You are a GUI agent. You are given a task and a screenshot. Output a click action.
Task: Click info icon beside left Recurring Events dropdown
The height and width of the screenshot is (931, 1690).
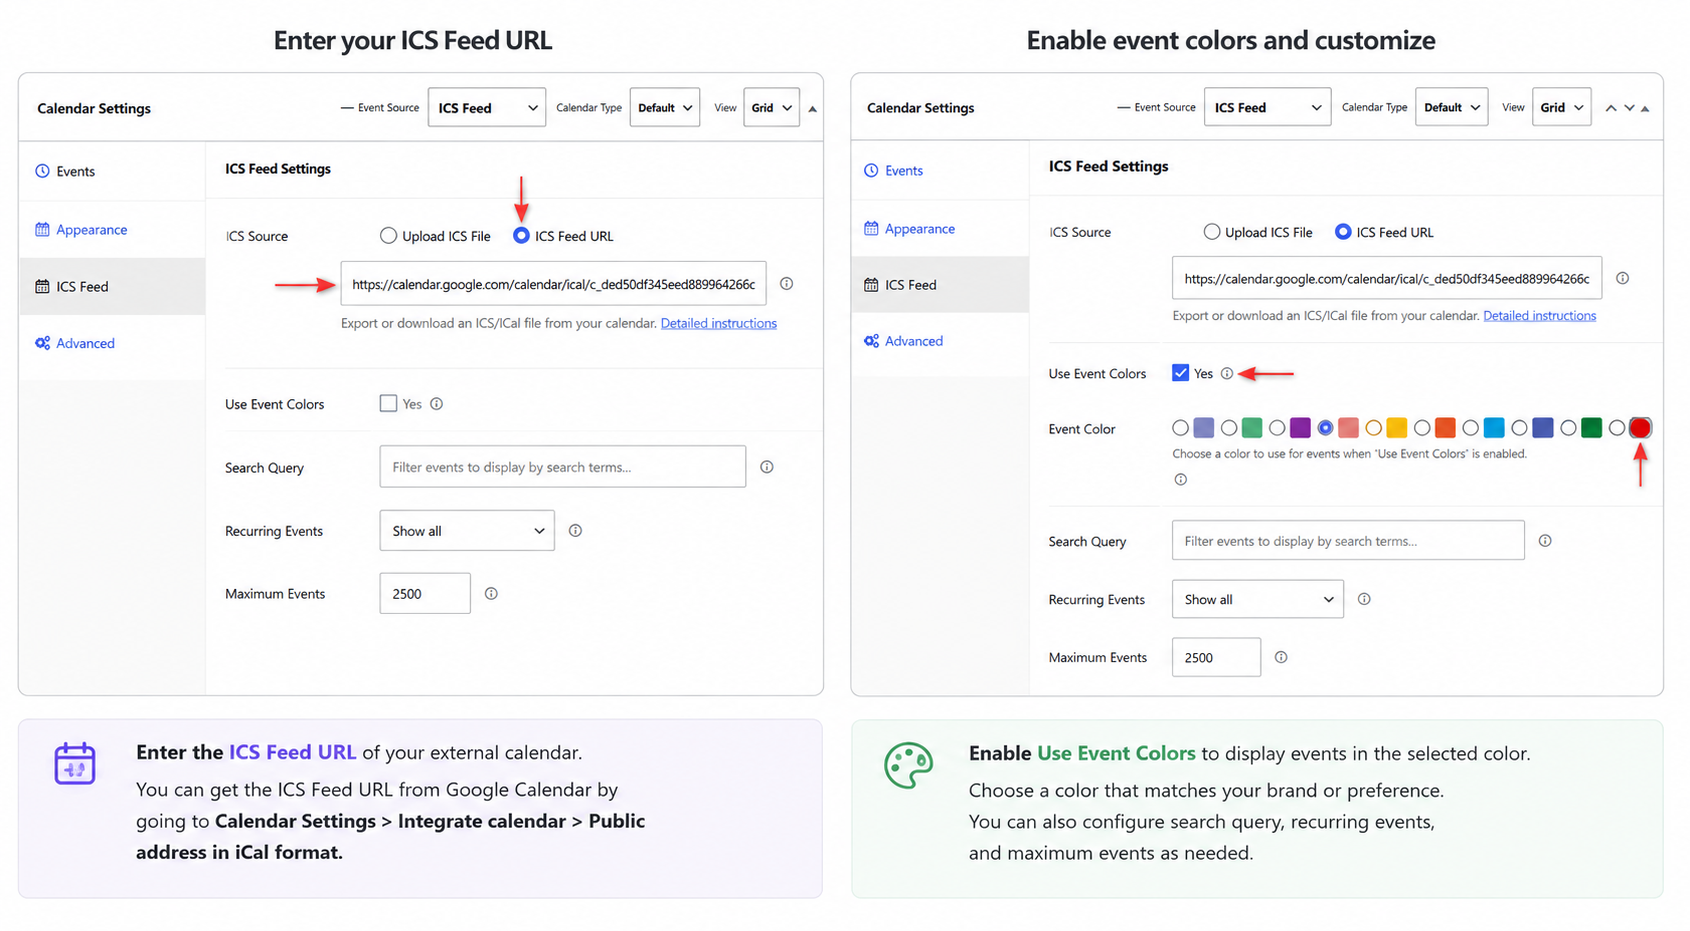(x=575, y=531)
